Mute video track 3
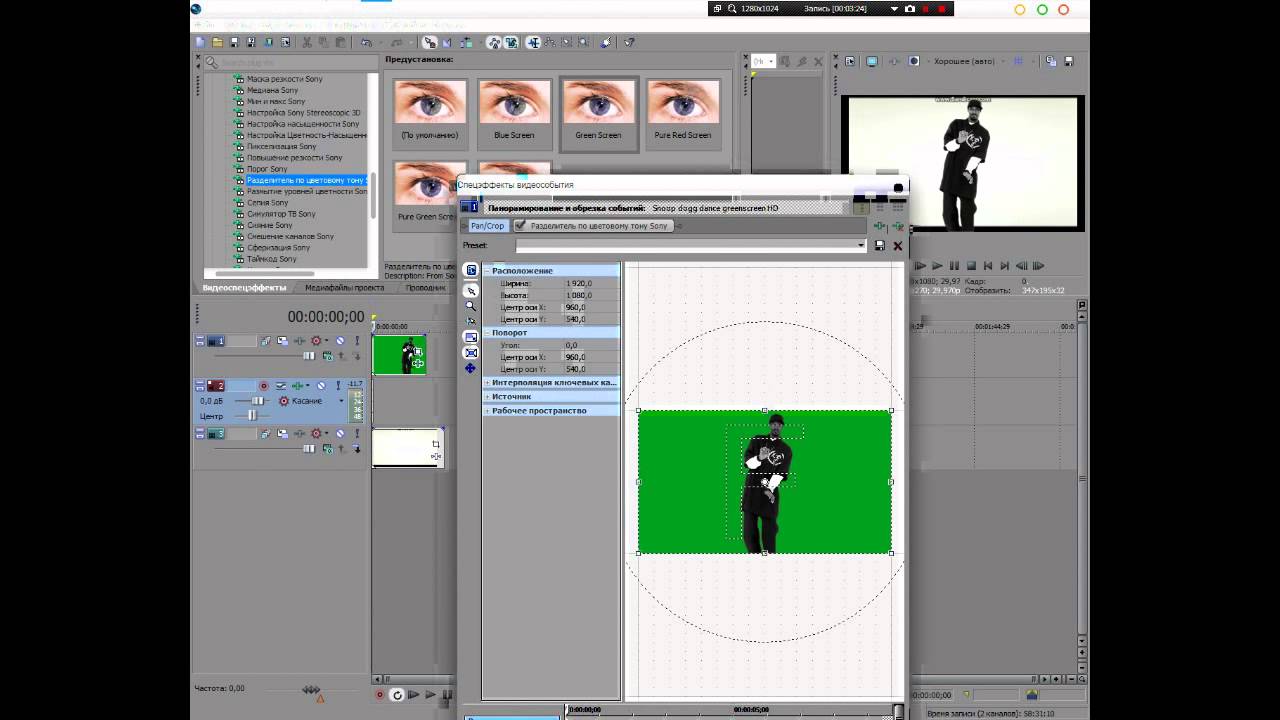The width and height of the screenshot is (1280, 720). pyautogui.click(x=340, y=434)
